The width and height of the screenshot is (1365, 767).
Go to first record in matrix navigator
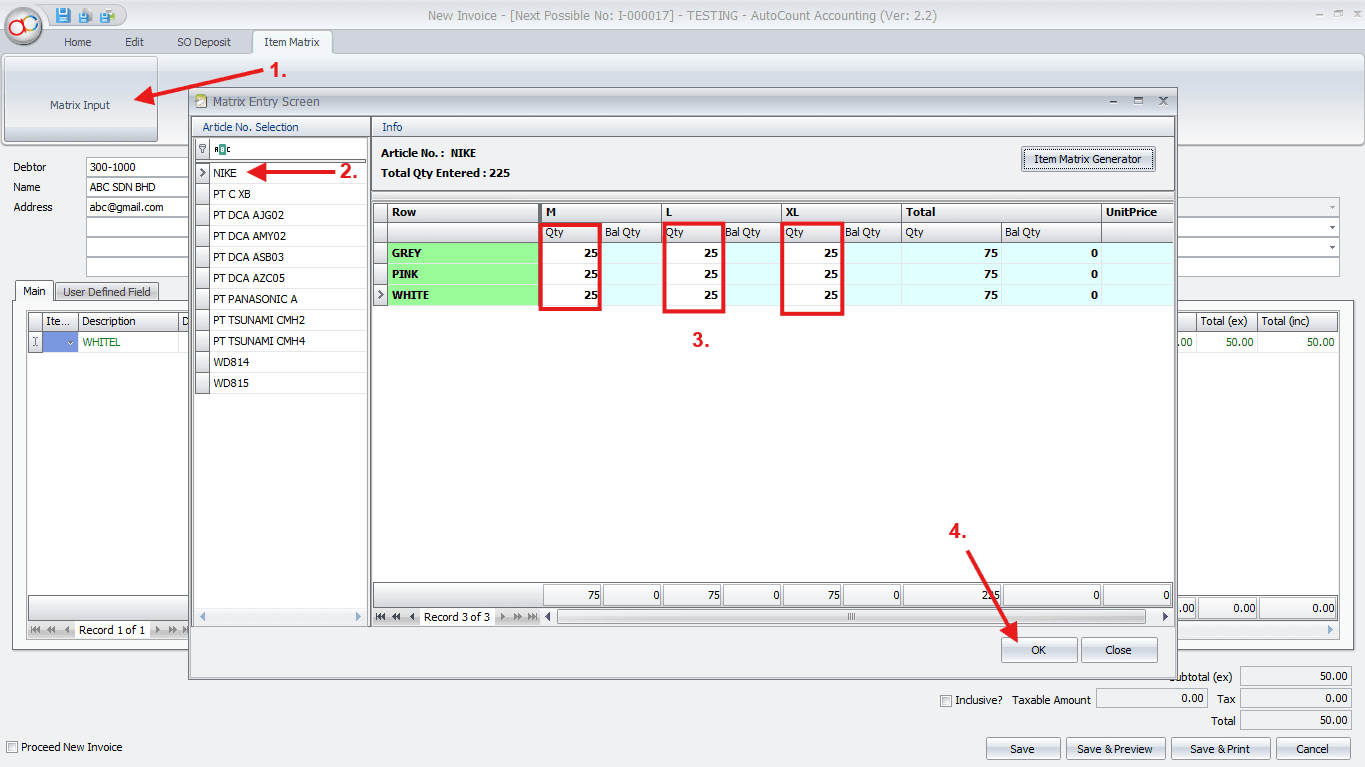tap(381, 617)
